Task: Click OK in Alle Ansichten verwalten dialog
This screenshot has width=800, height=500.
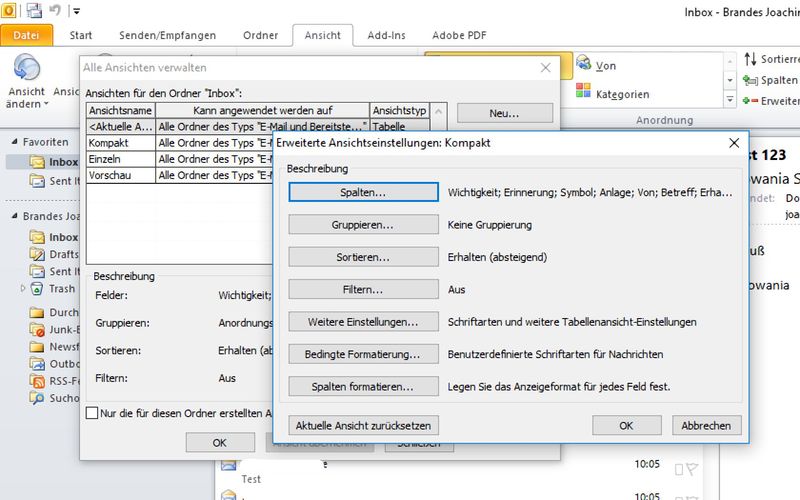Action: click(220, 443)
